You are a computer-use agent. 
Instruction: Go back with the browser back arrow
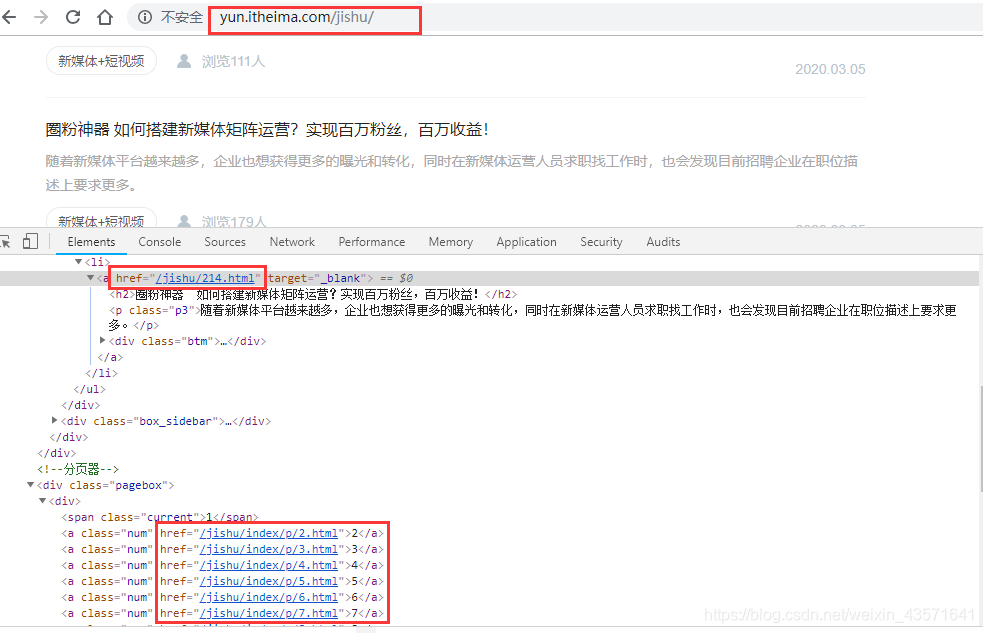[x=9, y=17]
